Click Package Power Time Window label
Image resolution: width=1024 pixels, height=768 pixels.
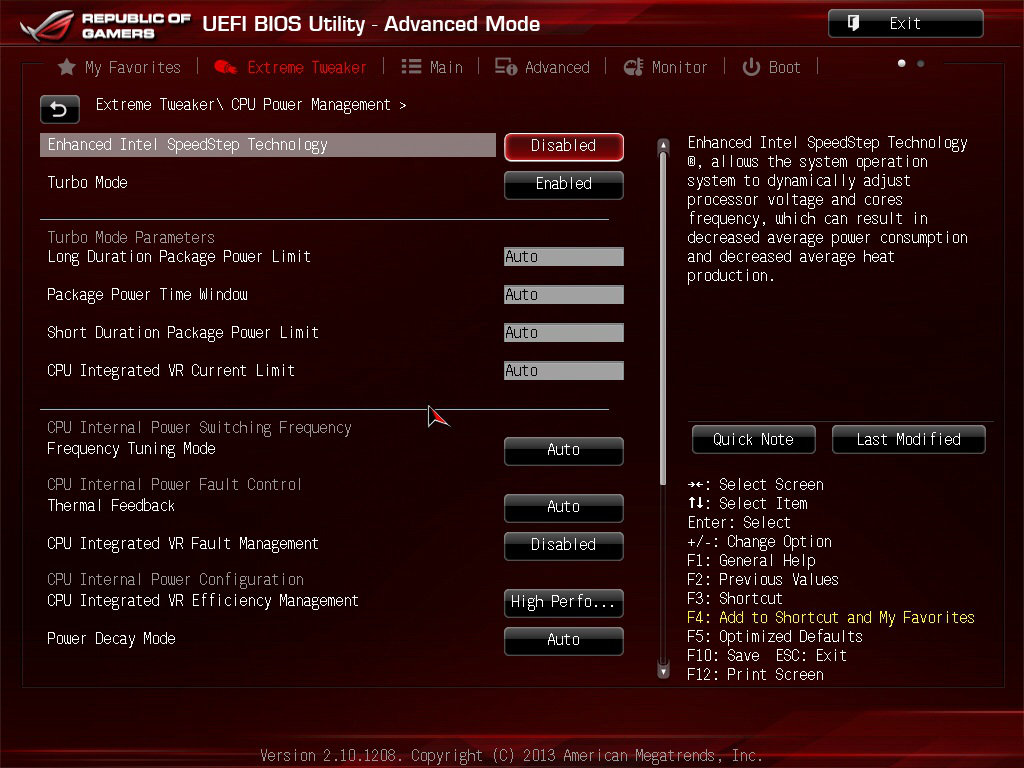(x=148, y=295)
